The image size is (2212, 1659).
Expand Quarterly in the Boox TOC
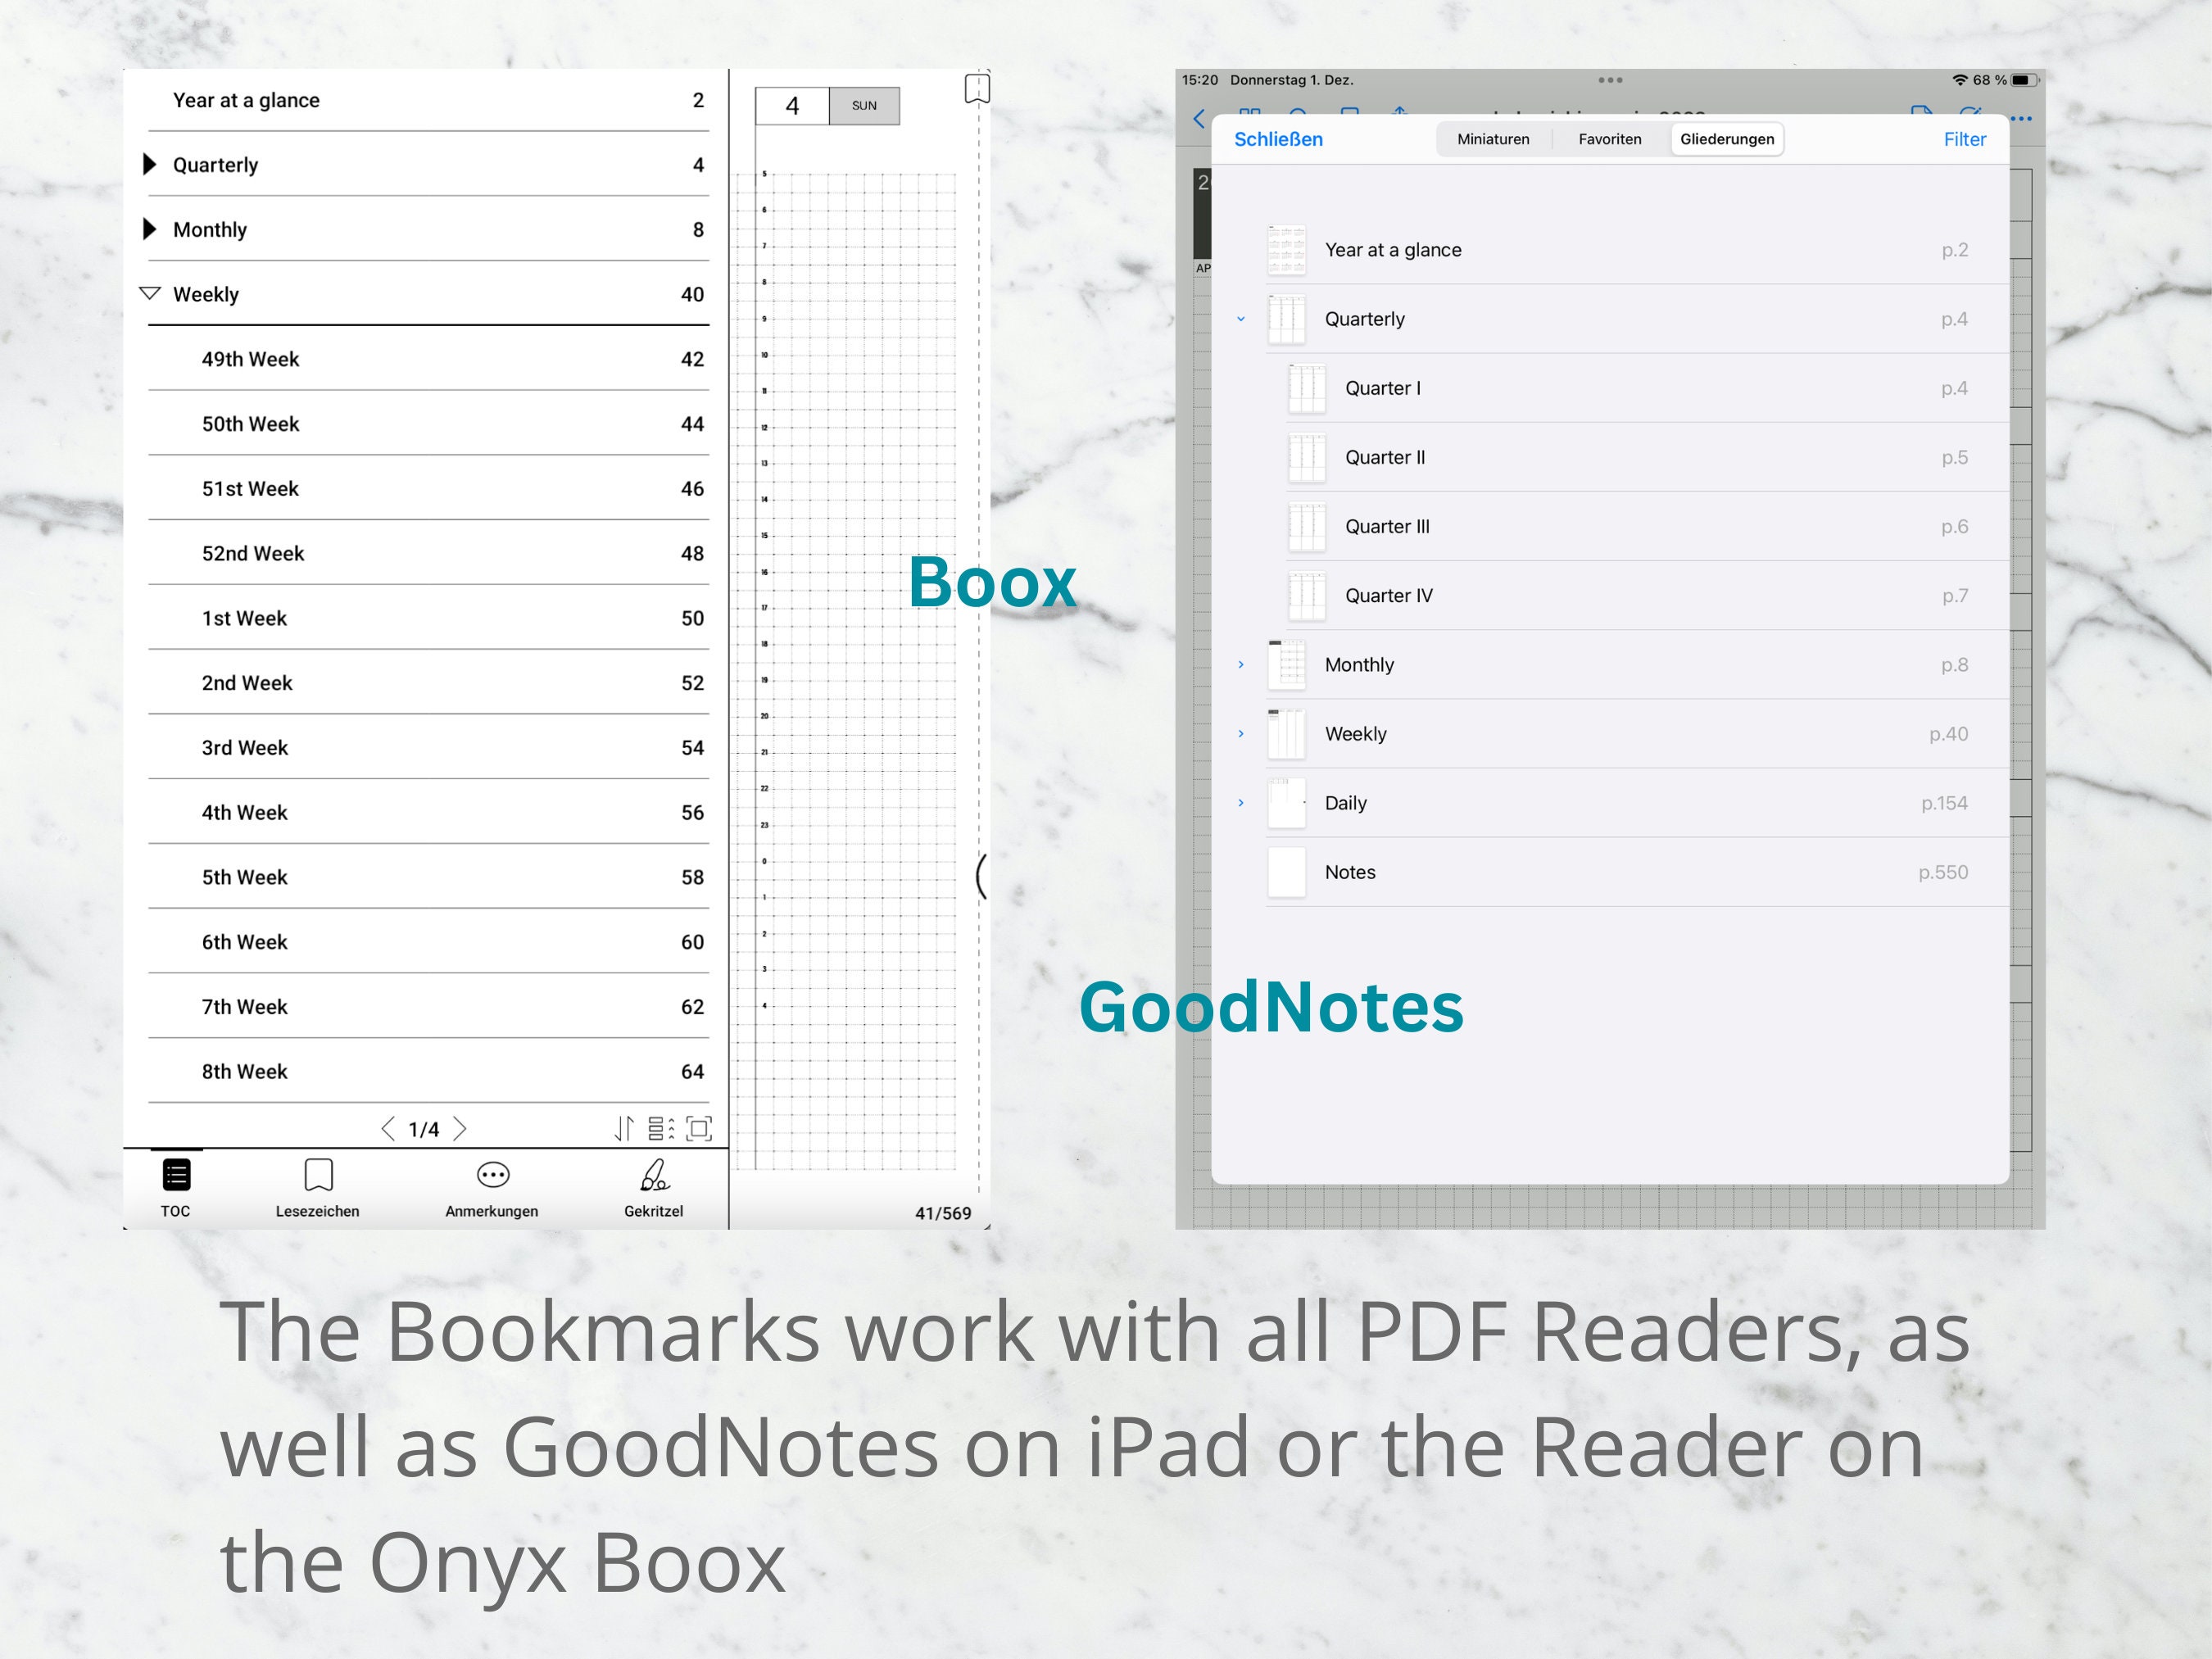pyautogui.click(x=150, y=164)
